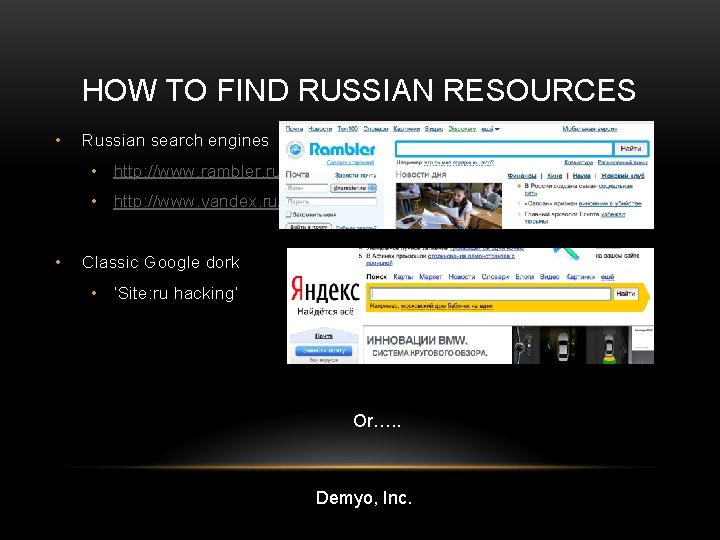The image size is (720, 540).
Task: Click the Яндекс logo
Action: click(325, 290)
